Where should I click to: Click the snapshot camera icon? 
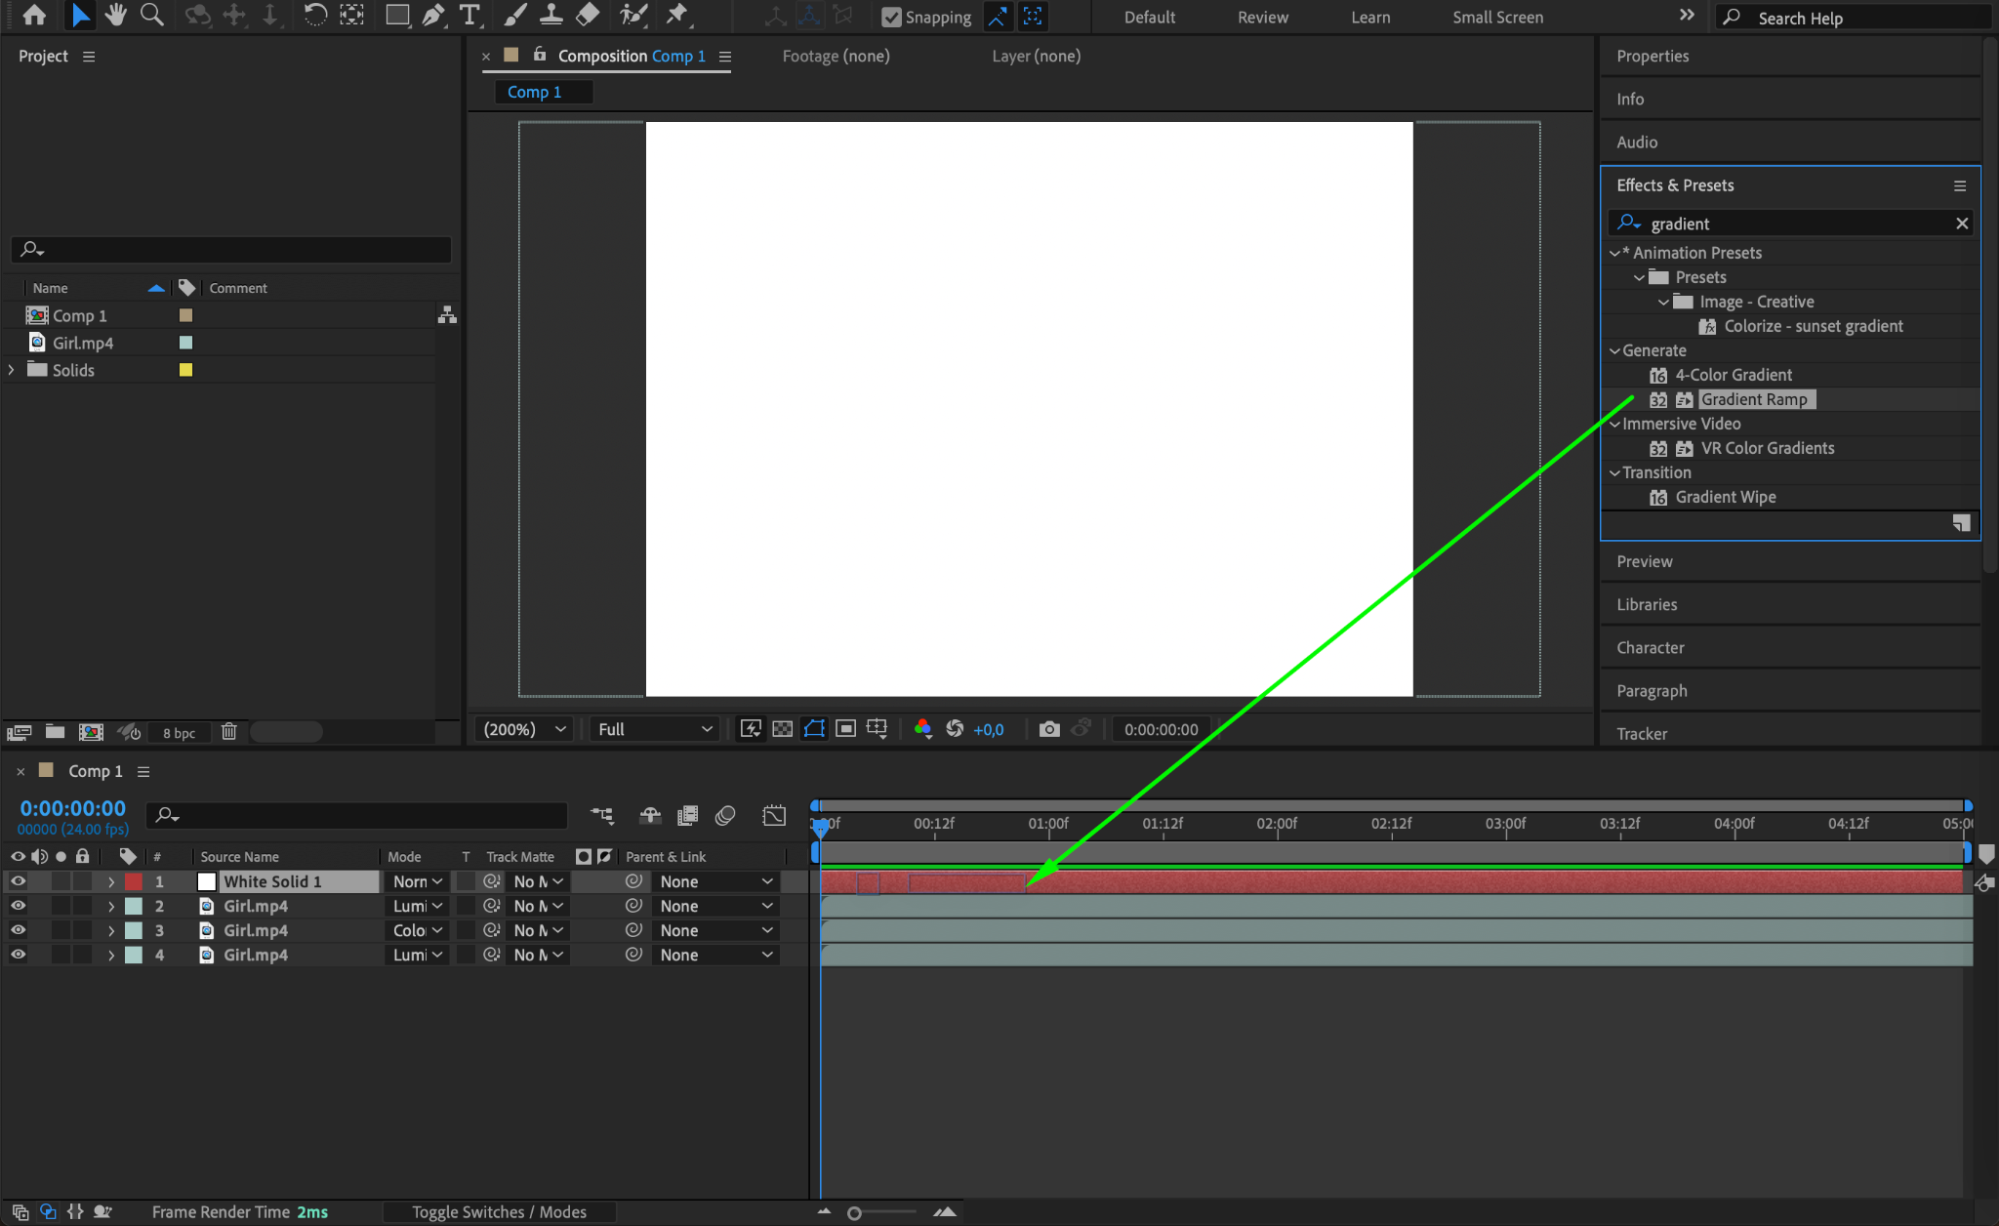(1048, 729)
